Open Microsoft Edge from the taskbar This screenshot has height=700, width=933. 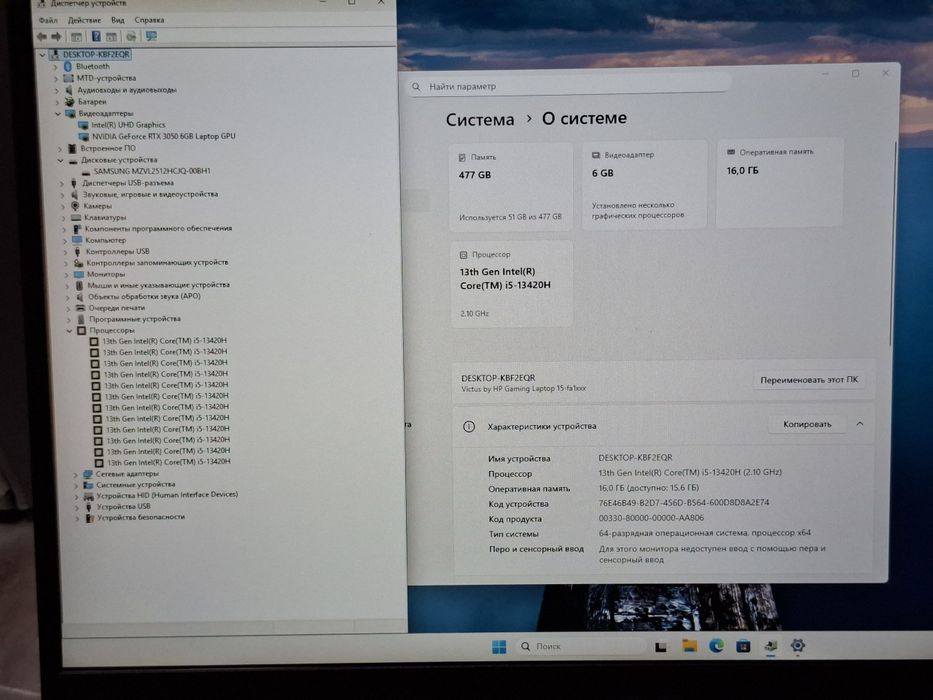tap(716, 646)
